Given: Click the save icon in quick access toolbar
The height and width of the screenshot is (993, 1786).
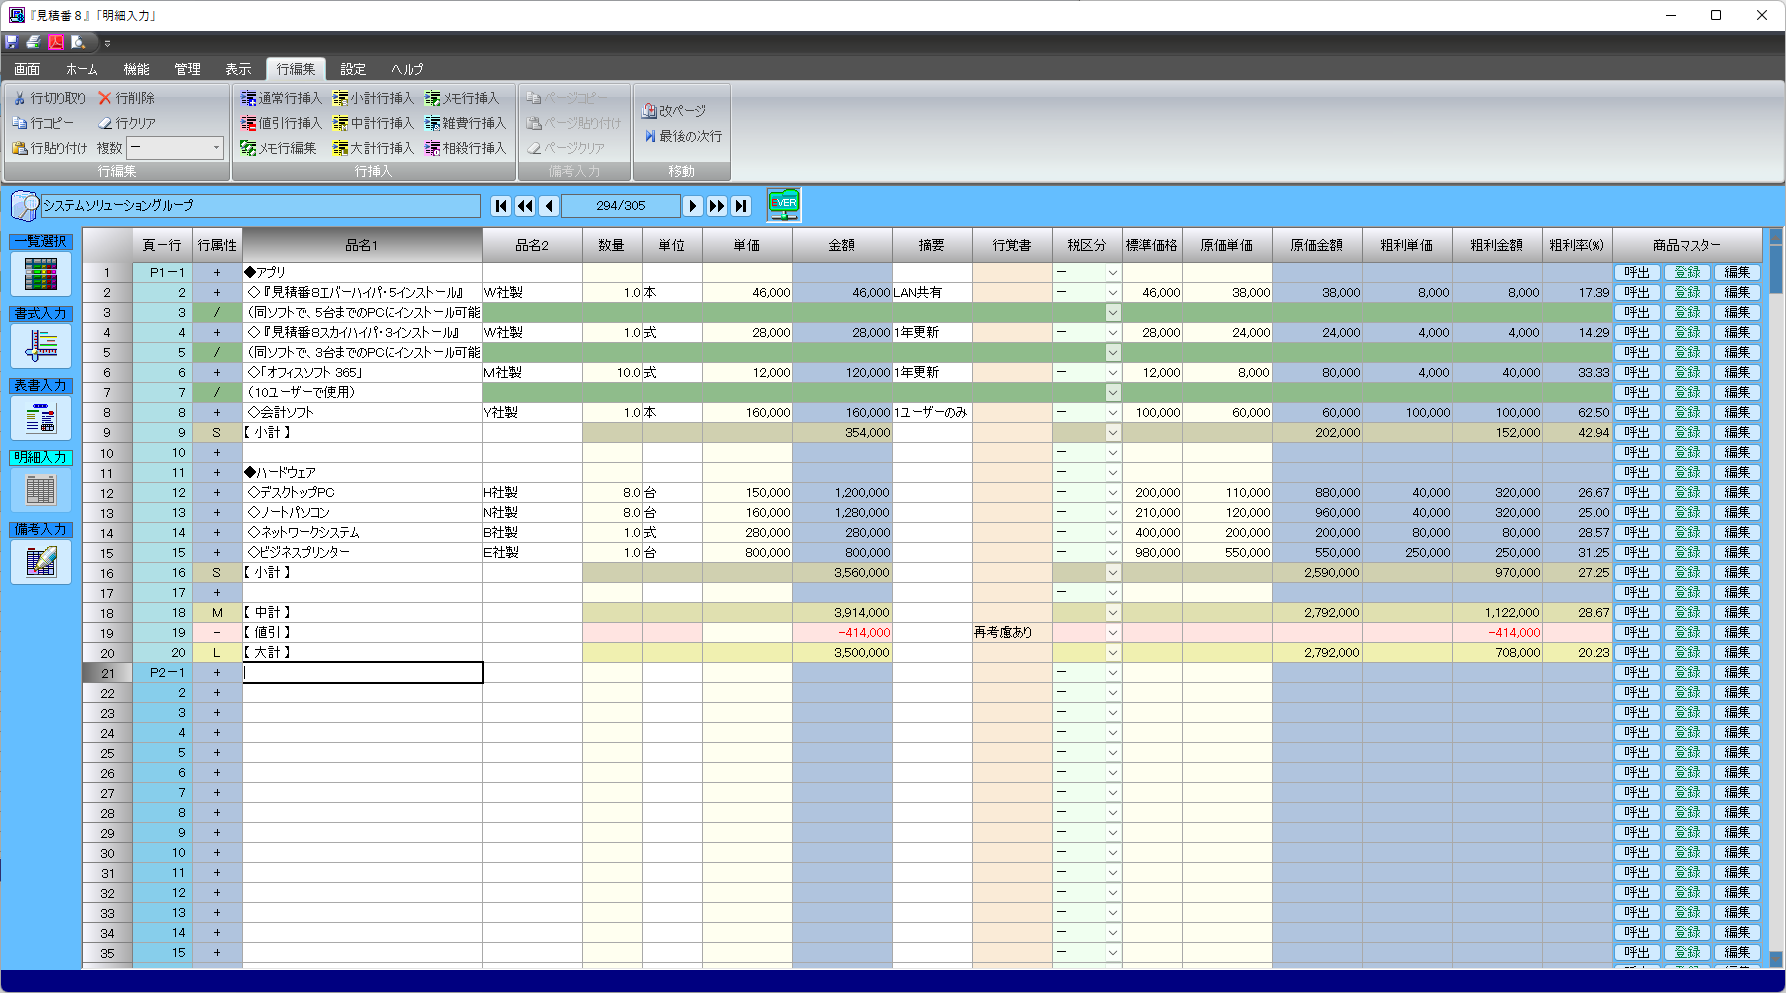Looking at the screenshot, I should coord(12,42).
